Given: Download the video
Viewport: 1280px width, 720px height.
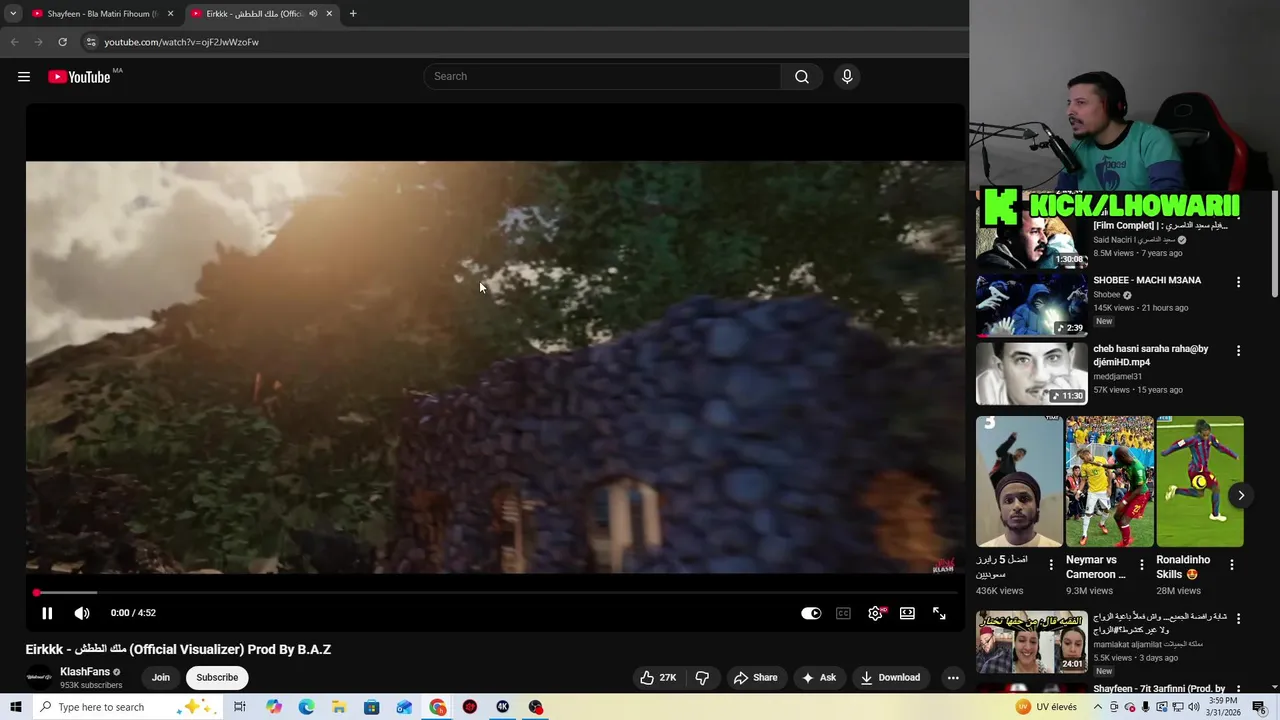Looking at the screenshot, I should tap(890, 677).
